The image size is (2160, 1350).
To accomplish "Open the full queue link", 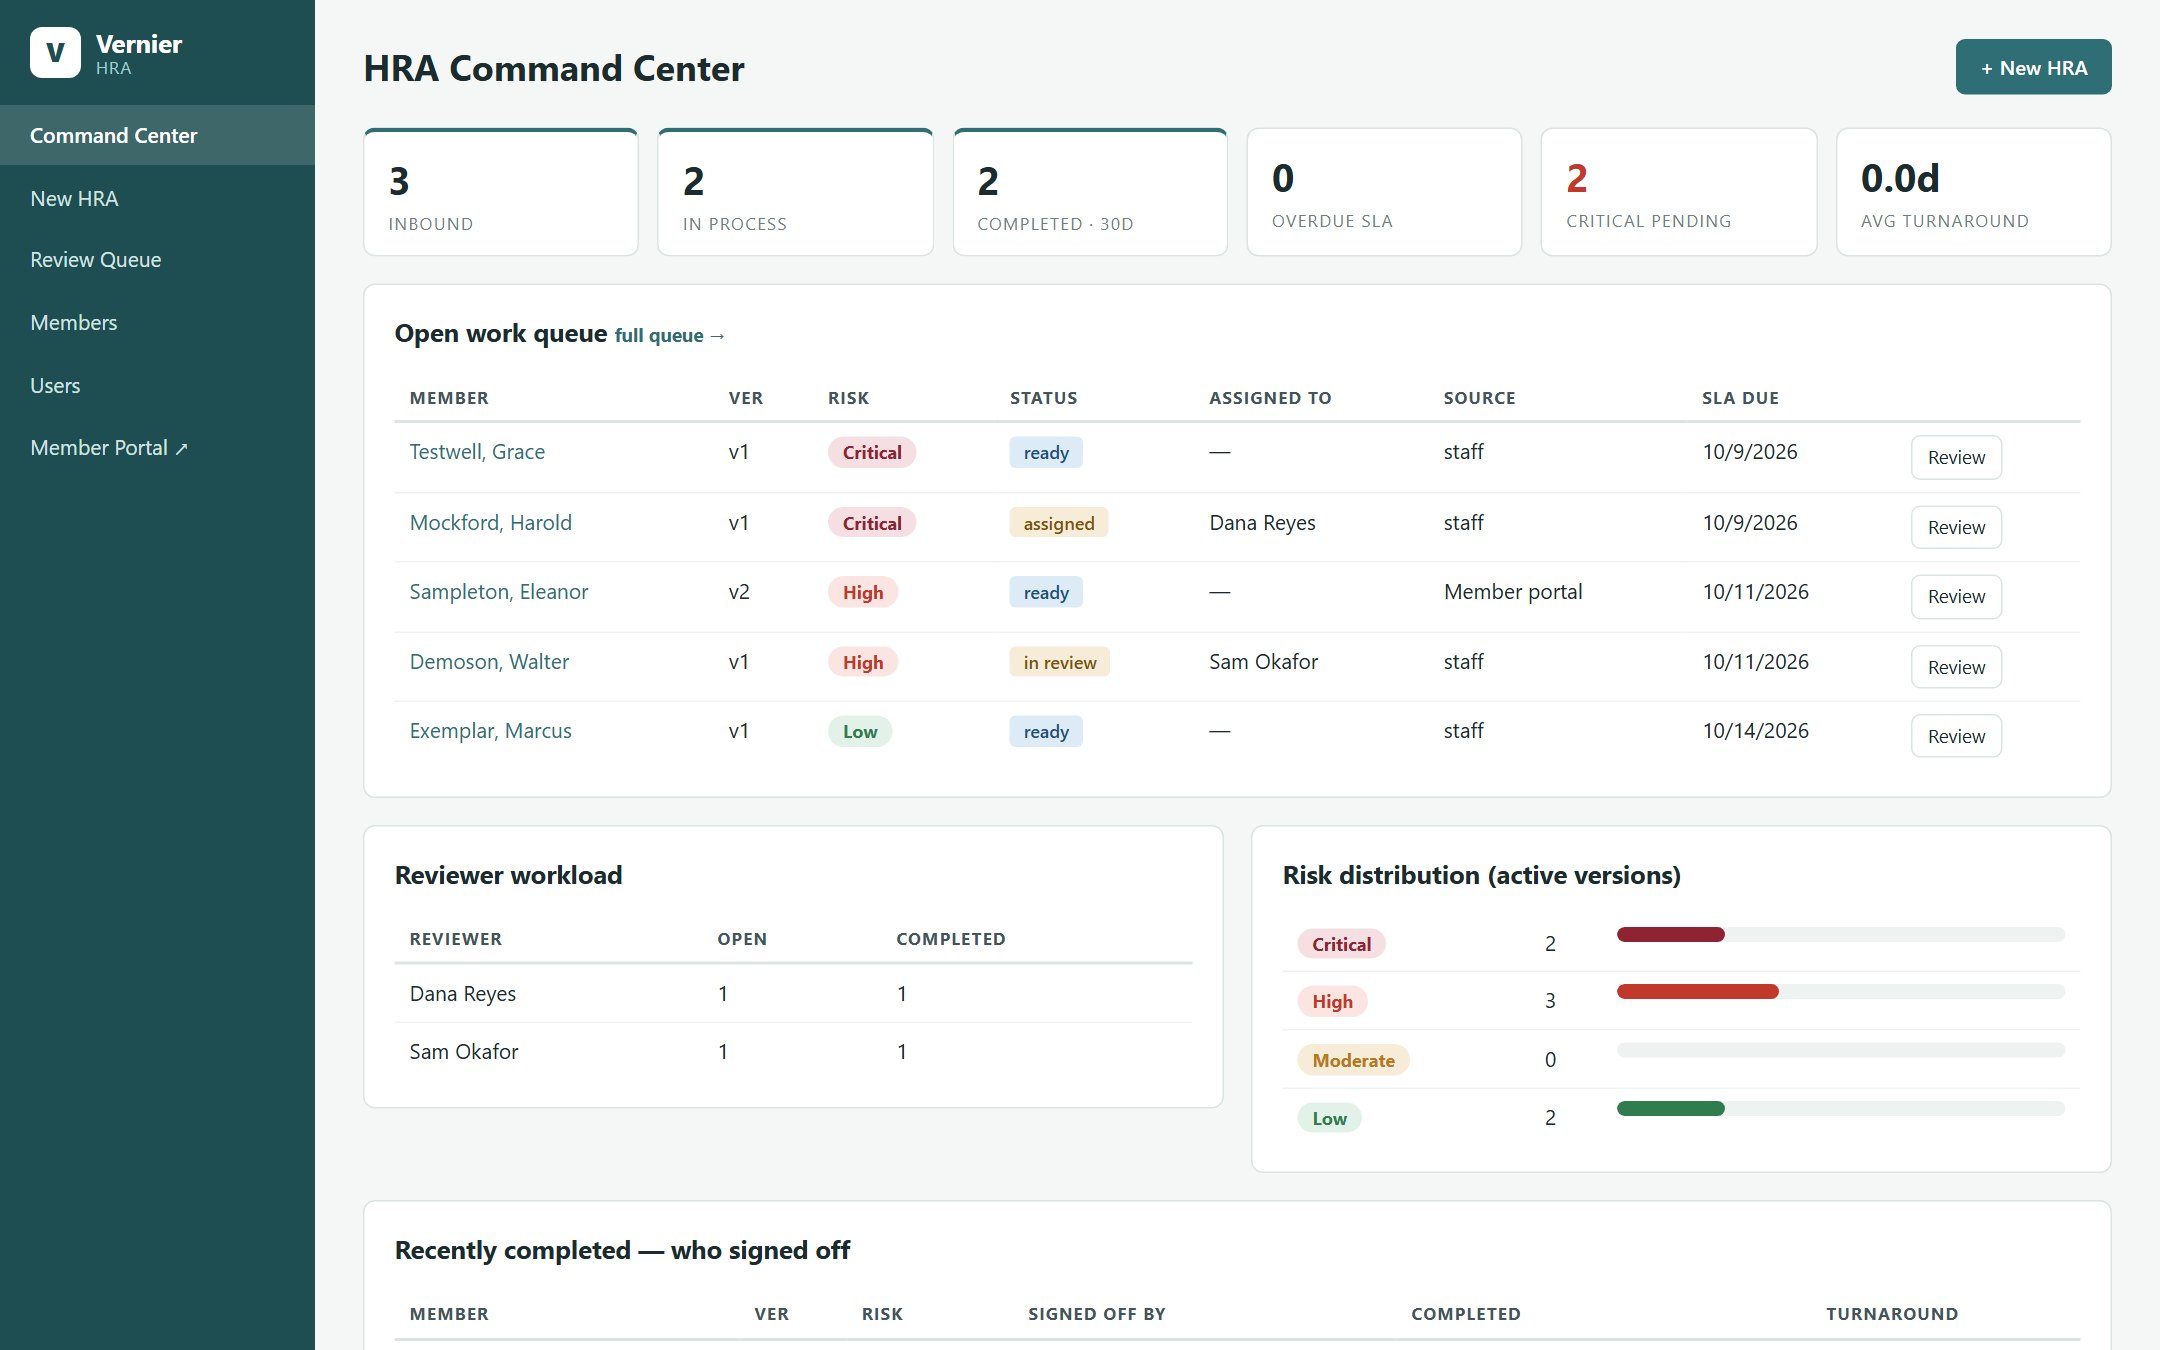I will (669, 336).
